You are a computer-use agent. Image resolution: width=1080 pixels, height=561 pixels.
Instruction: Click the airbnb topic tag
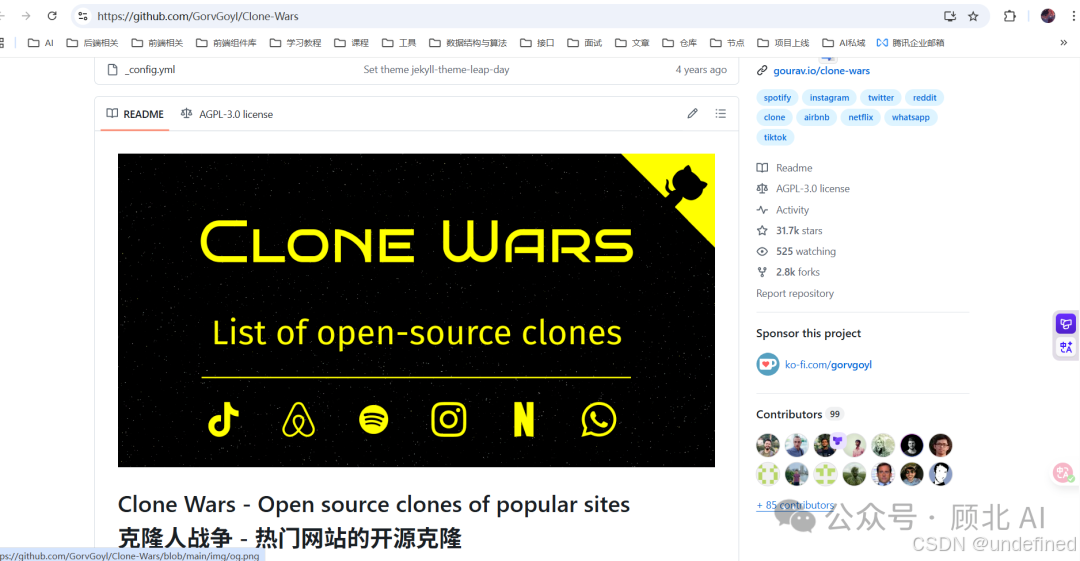816,117
